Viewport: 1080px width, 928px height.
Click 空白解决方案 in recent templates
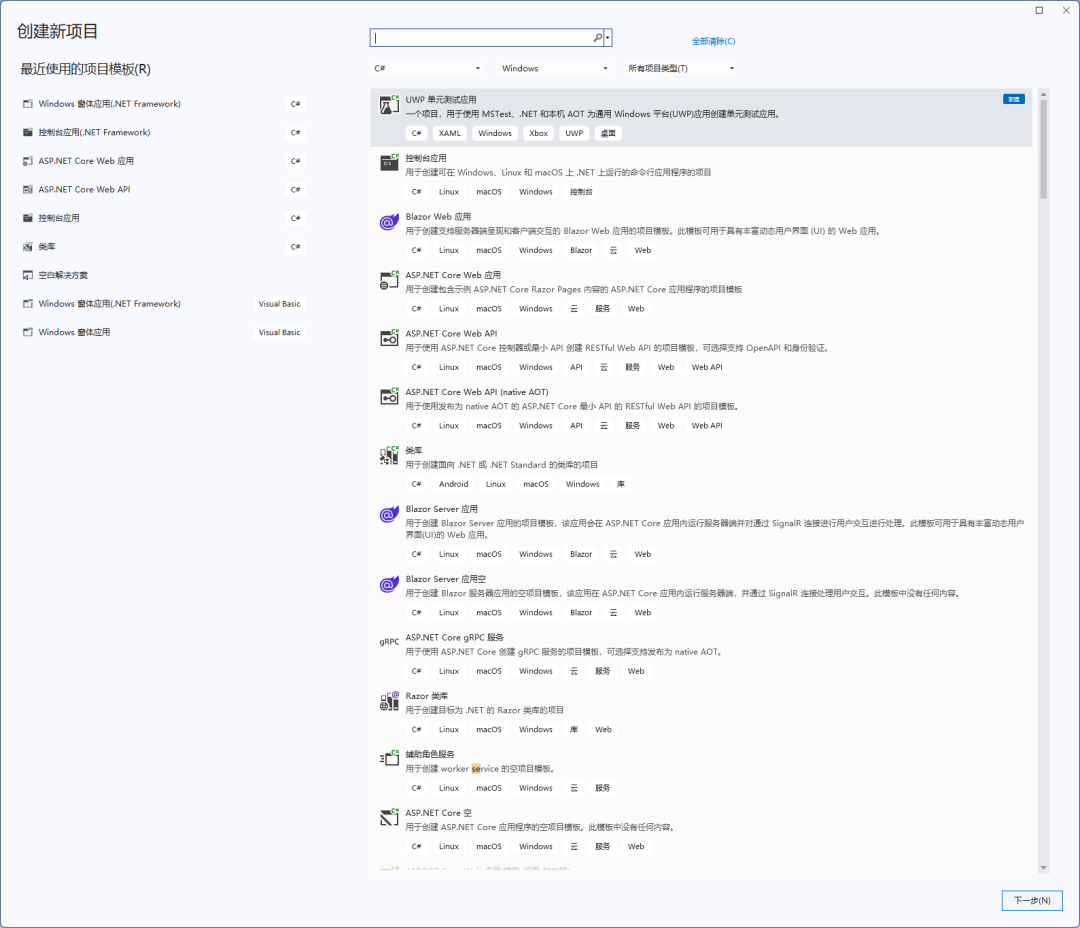tap(63, 275)
